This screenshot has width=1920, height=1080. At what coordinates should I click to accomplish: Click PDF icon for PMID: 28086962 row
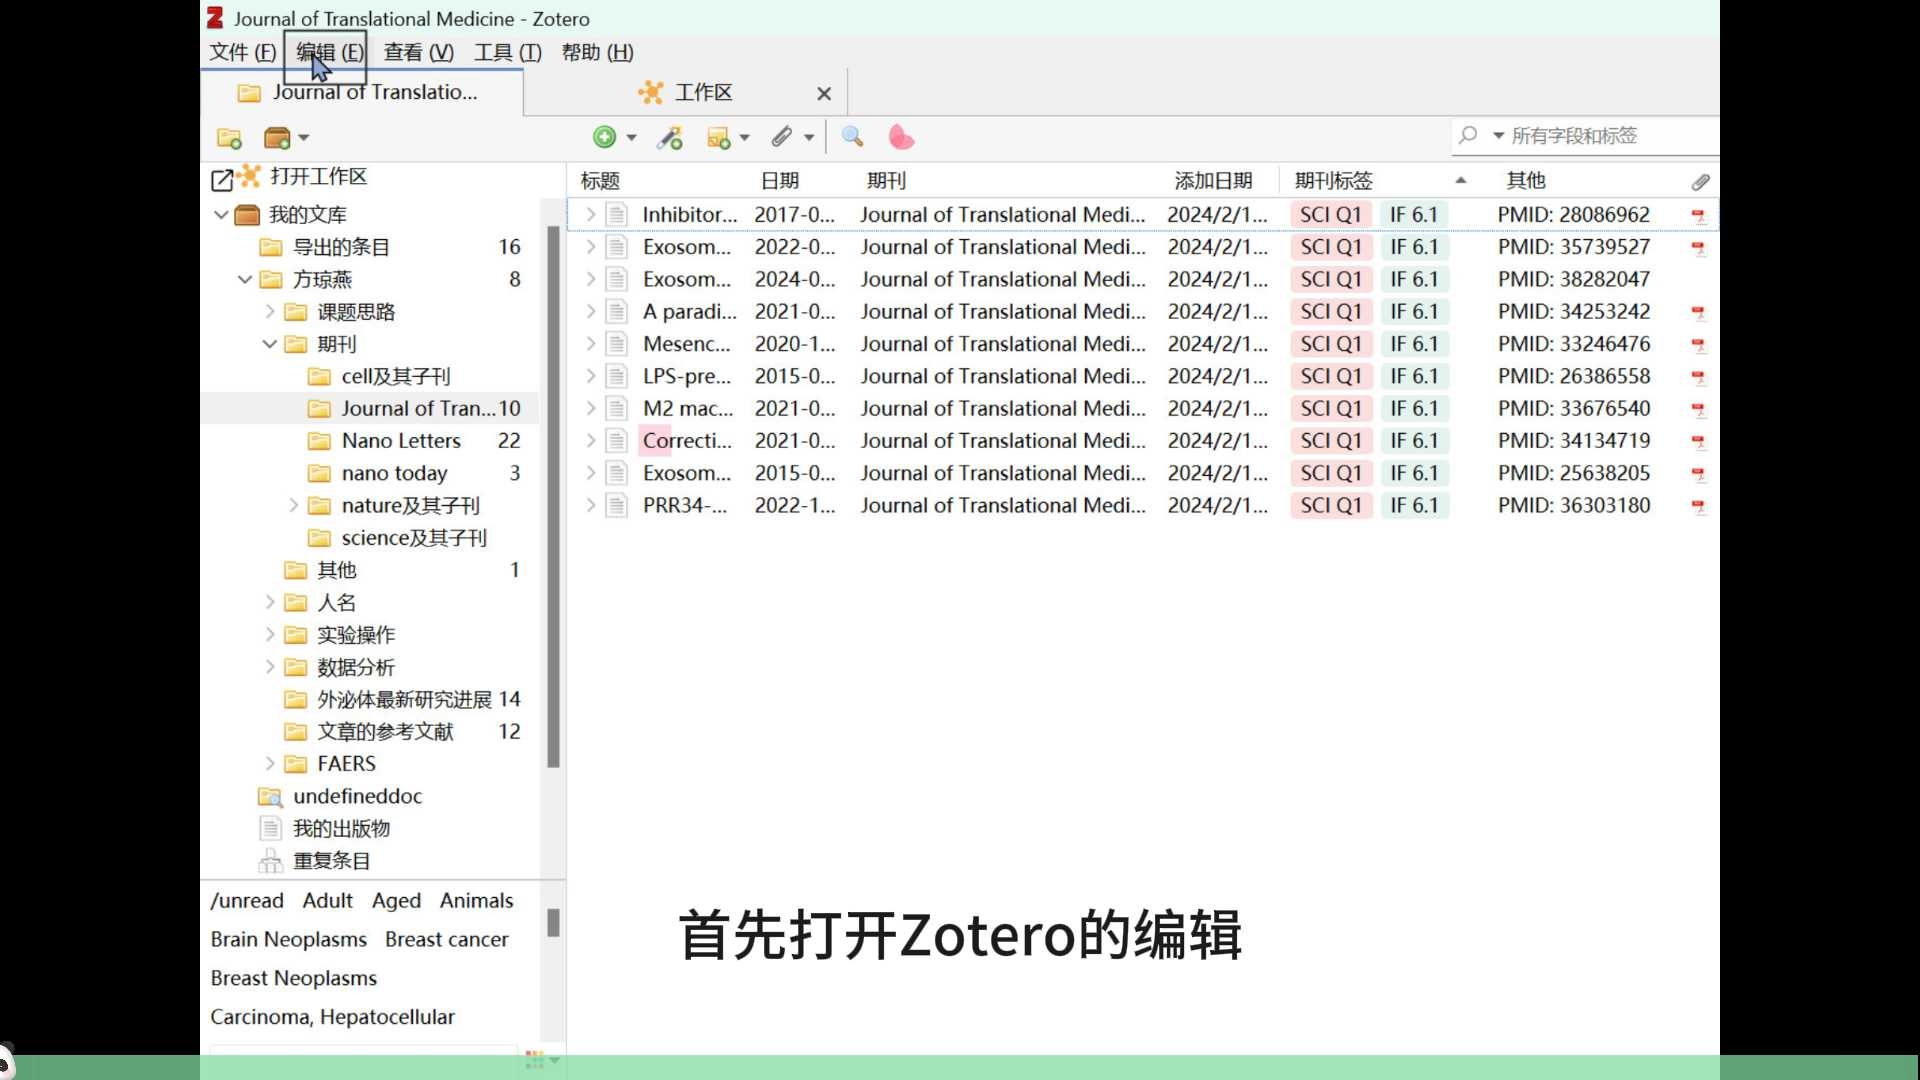click(x=1698, y=216)
